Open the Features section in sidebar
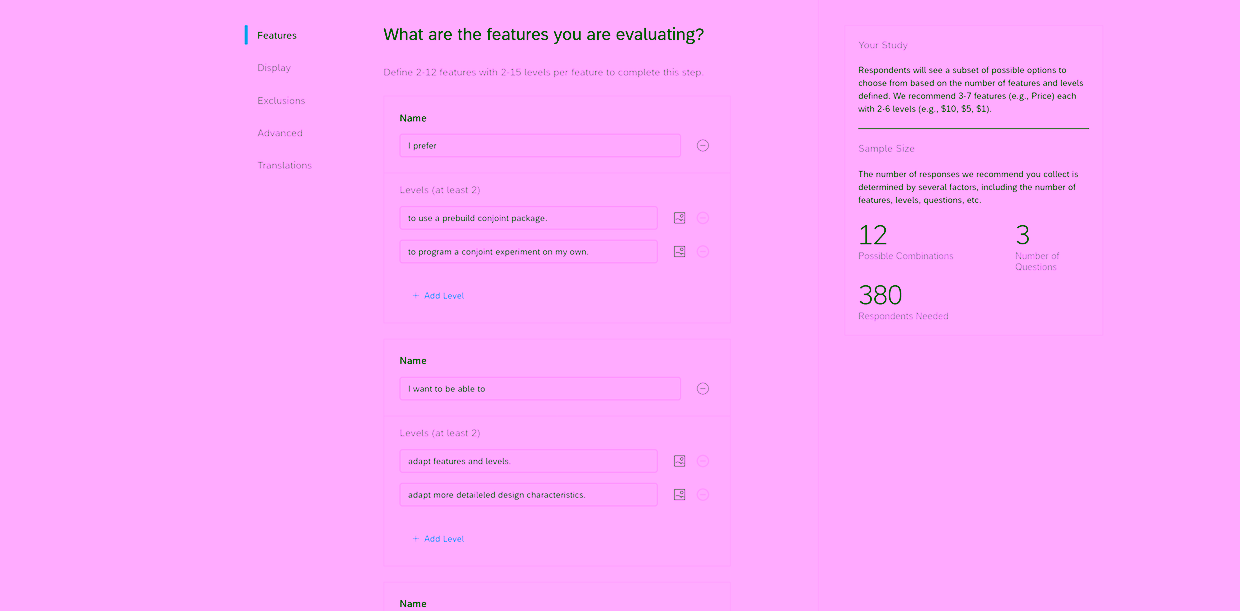Viewport: 1240px width, 611px height. (x=277, y=36)
